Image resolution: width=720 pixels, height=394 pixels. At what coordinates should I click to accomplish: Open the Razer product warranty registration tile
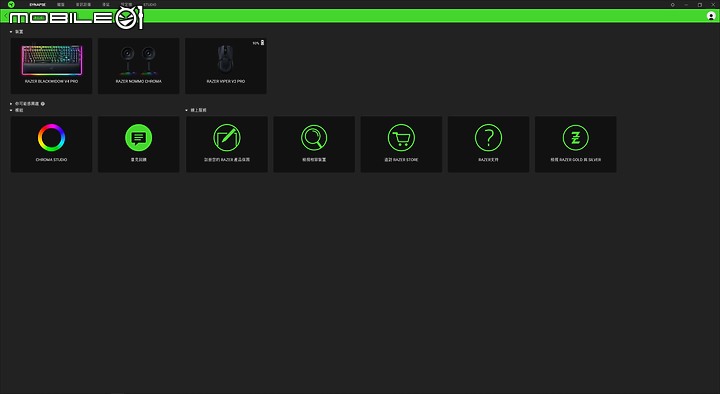[227, 144]
